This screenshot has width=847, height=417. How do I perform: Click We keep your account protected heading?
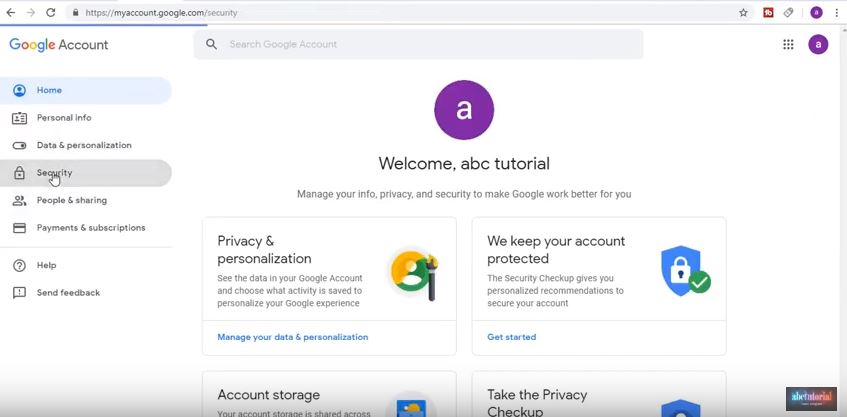[556, 250]
